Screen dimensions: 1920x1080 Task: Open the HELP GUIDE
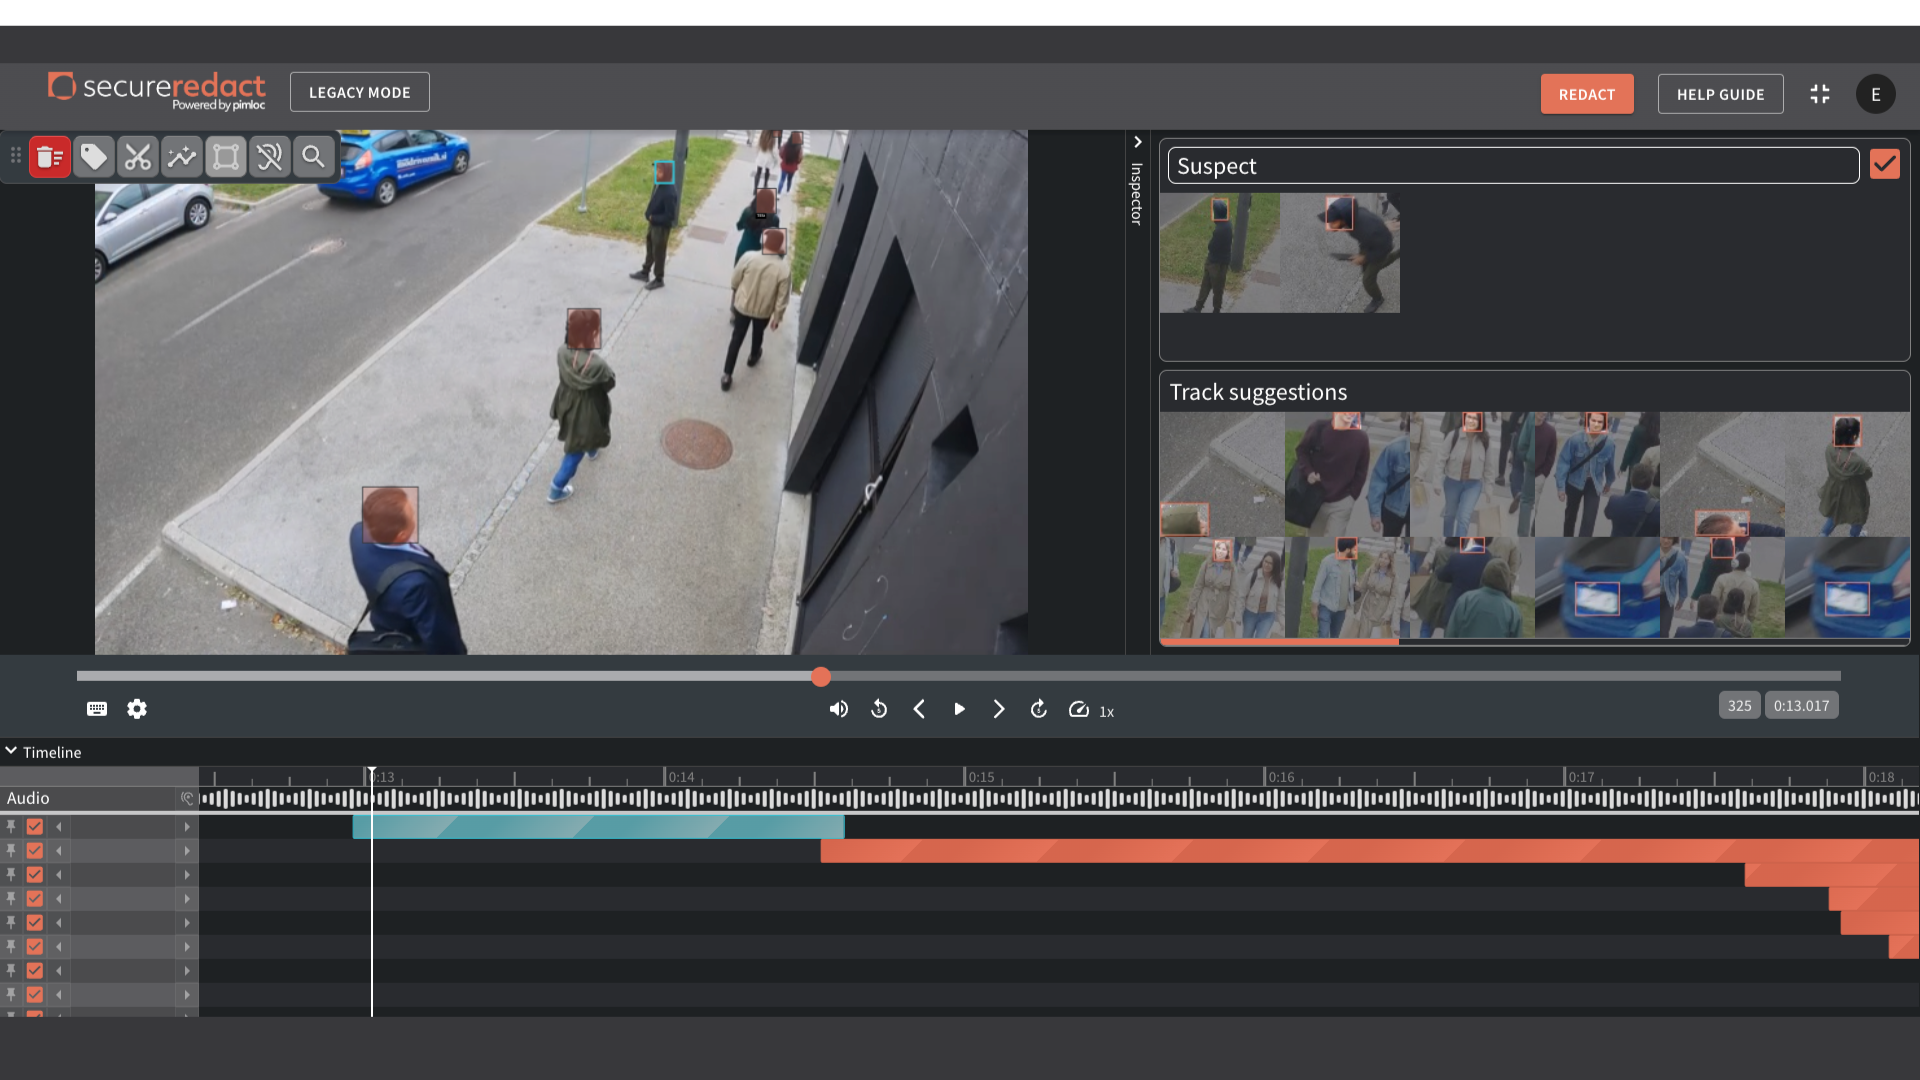click(1720, 94)
